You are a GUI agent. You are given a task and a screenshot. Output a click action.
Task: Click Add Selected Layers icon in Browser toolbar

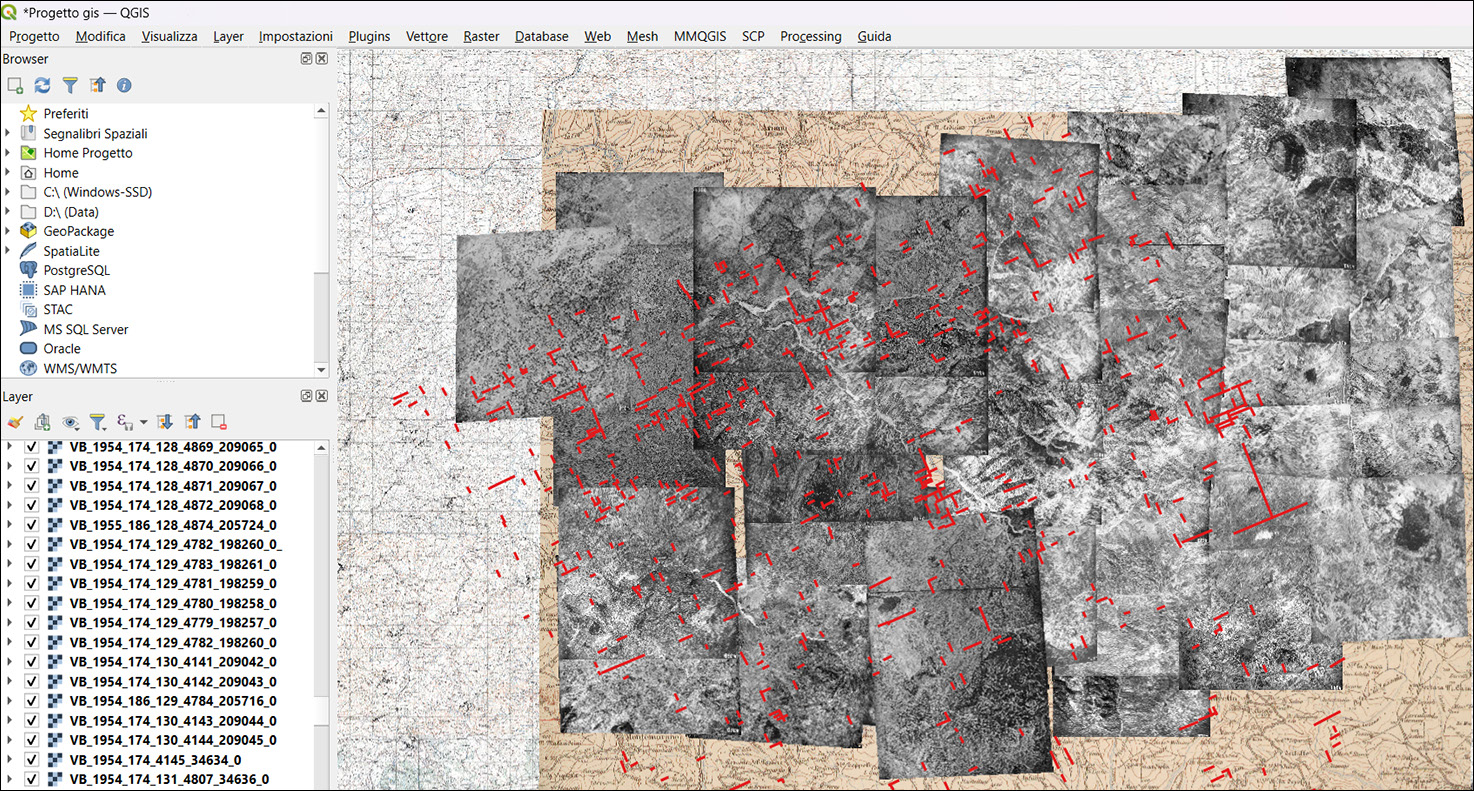point(15,86)
